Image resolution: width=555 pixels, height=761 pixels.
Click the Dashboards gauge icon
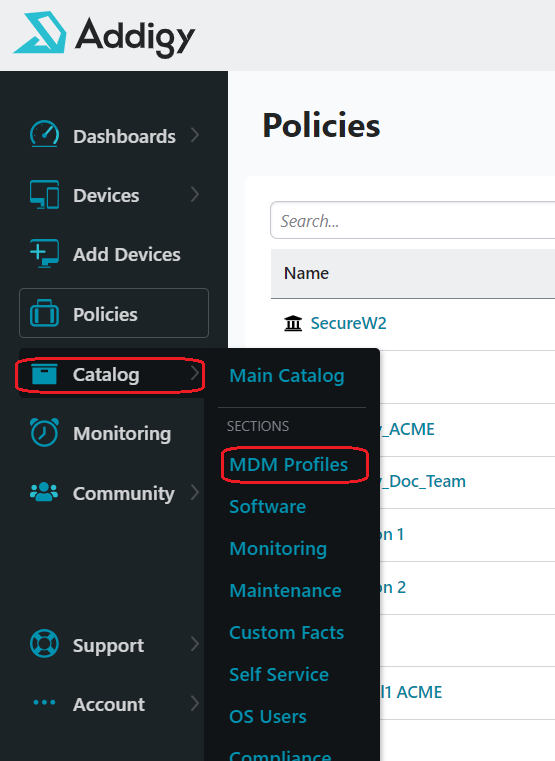(x=44, y=134)
